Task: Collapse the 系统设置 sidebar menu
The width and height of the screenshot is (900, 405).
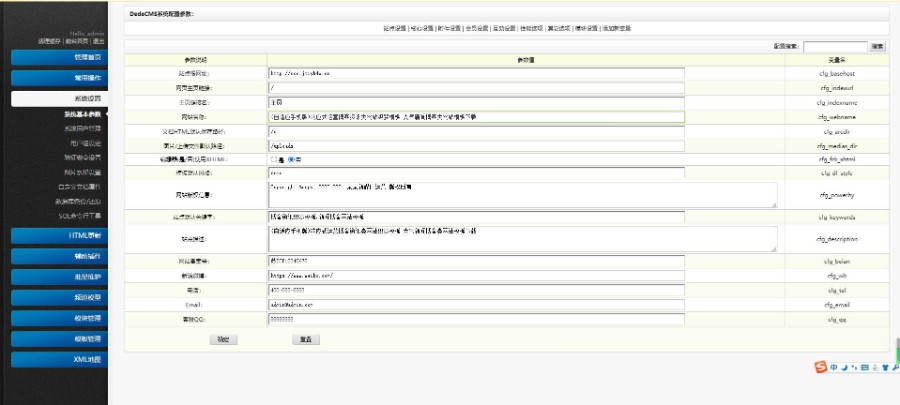Action: [59, 99]
